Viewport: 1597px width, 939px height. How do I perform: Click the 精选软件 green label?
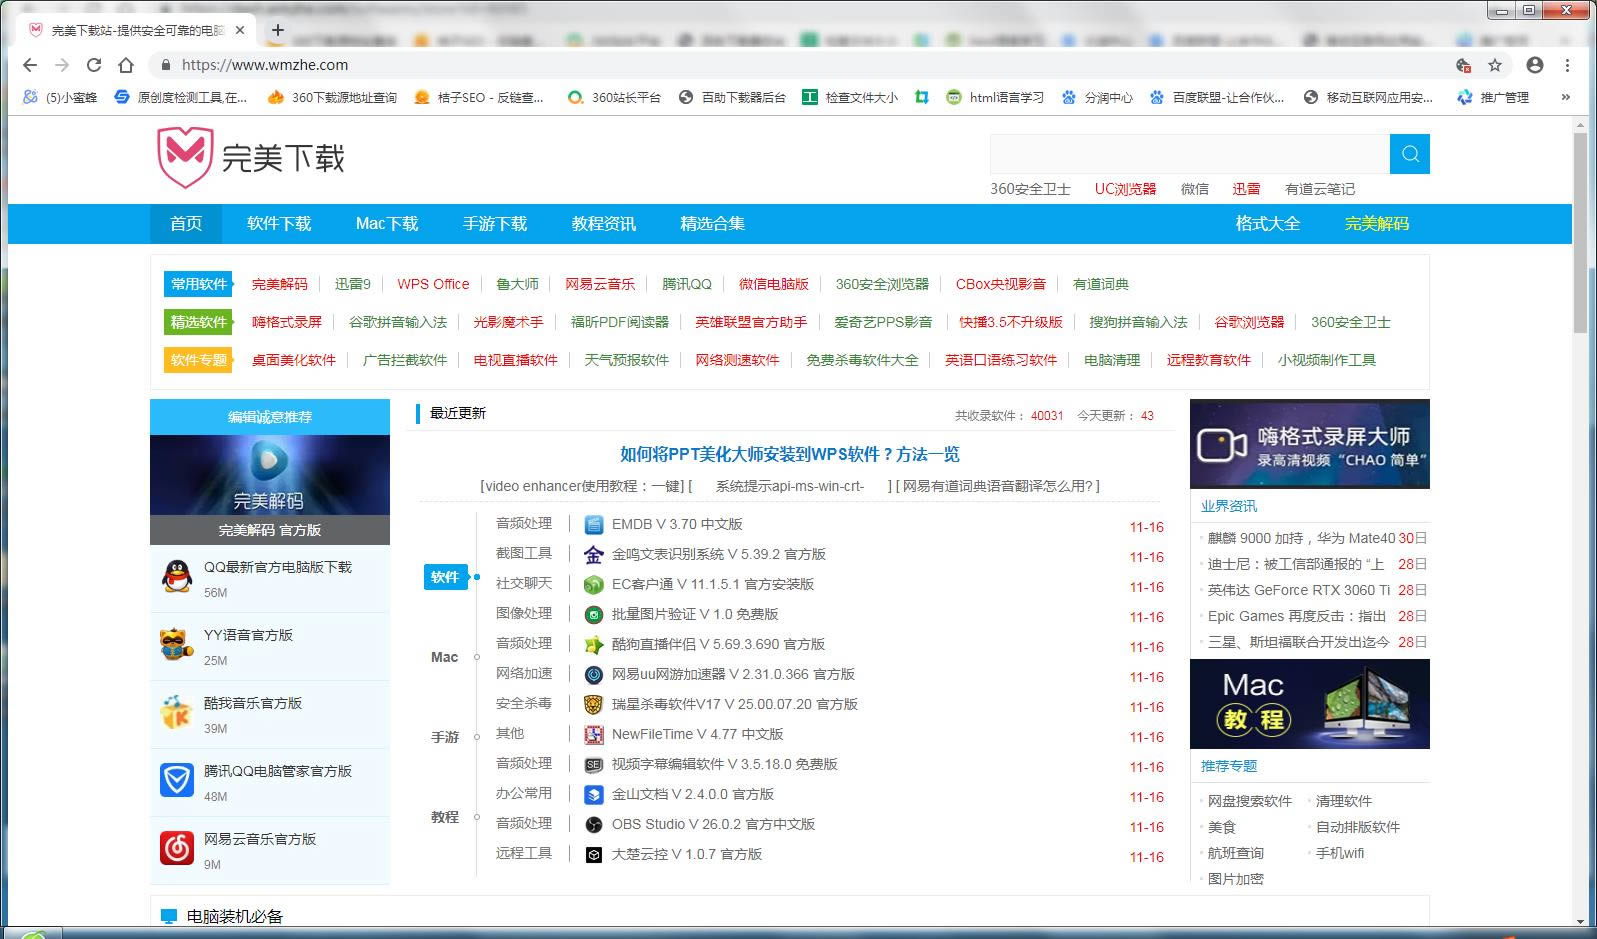point(199,322)
